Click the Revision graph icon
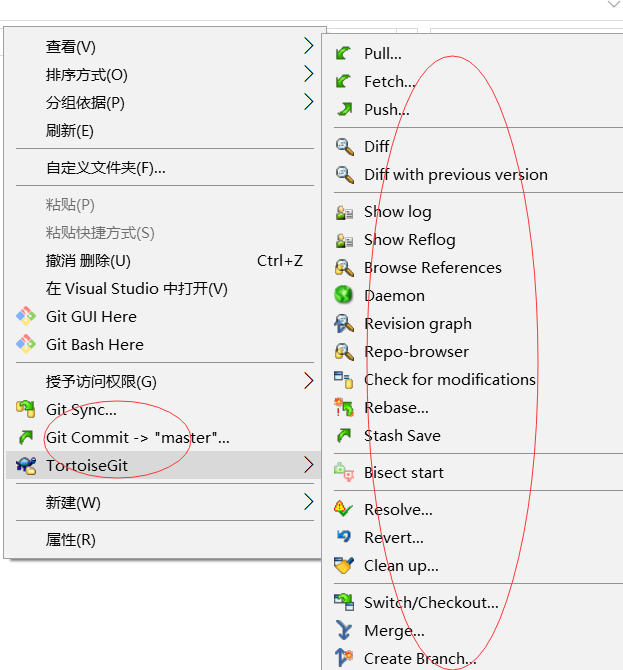Viewport: 623px width, 670px height. click(345, 324)
